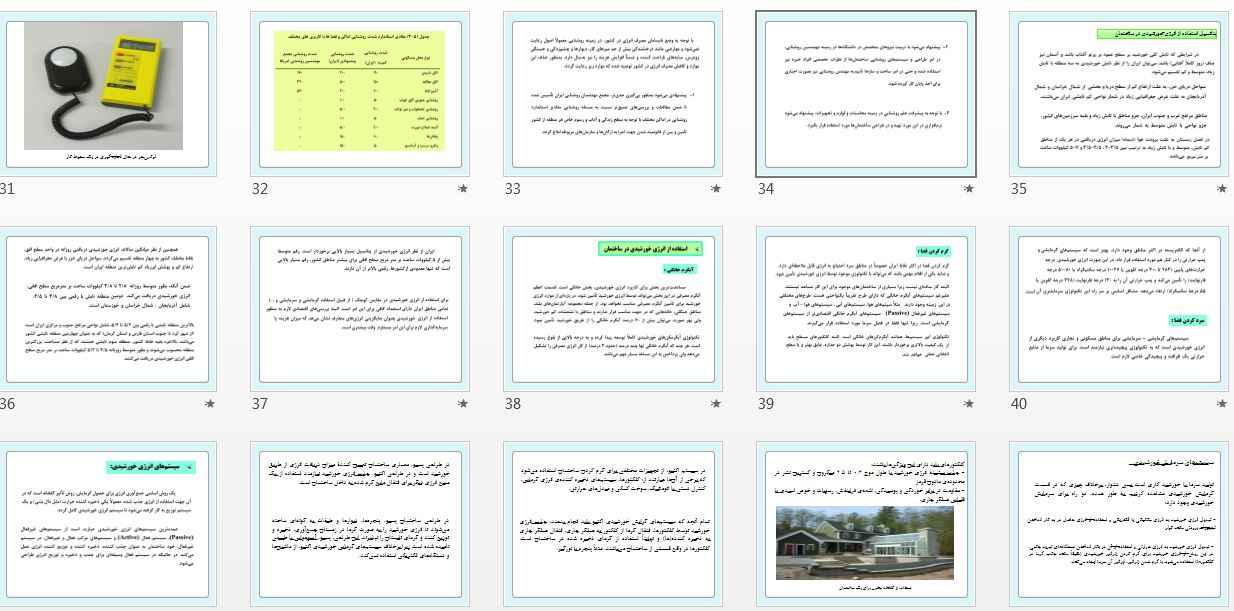This screenshot has width=1234, height=611.
Task: Click the star icon beneath slide 37
Action: tap(462, 404)
